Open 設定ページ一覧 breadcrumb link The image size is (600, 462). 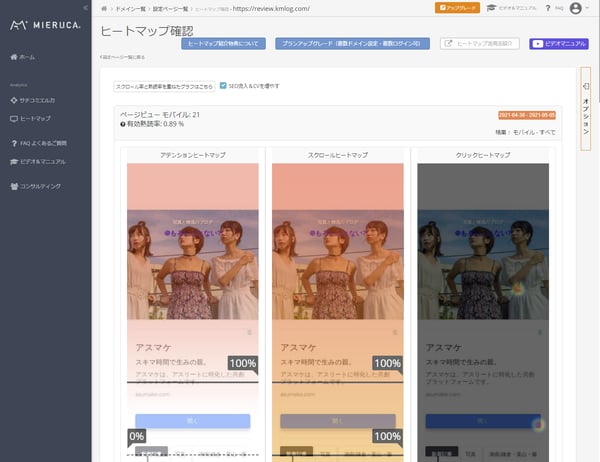click(x=170, y=9)
